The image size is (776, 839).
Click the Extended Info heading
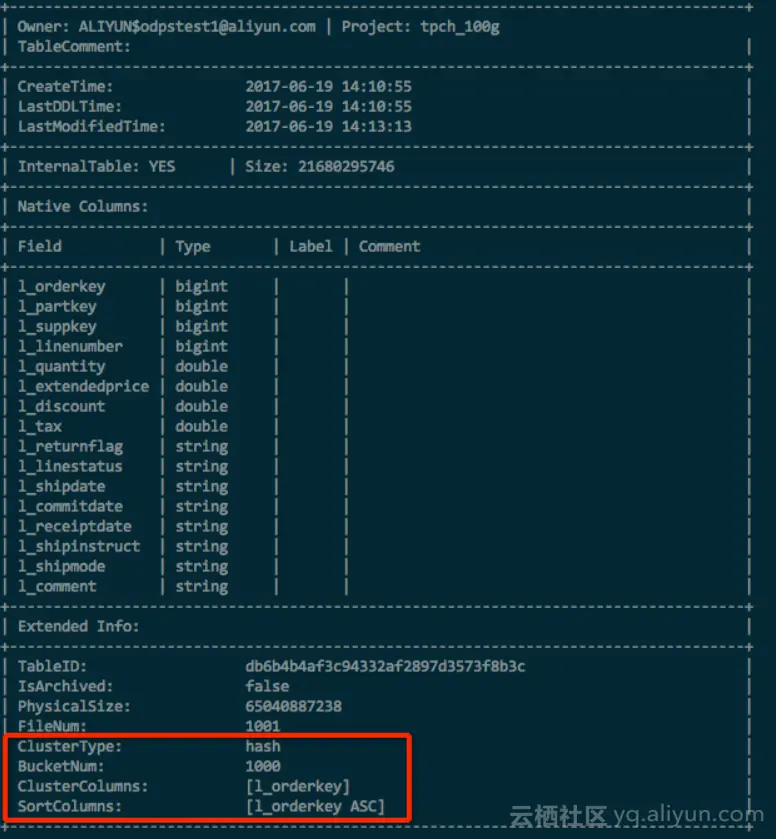(78, 626)
